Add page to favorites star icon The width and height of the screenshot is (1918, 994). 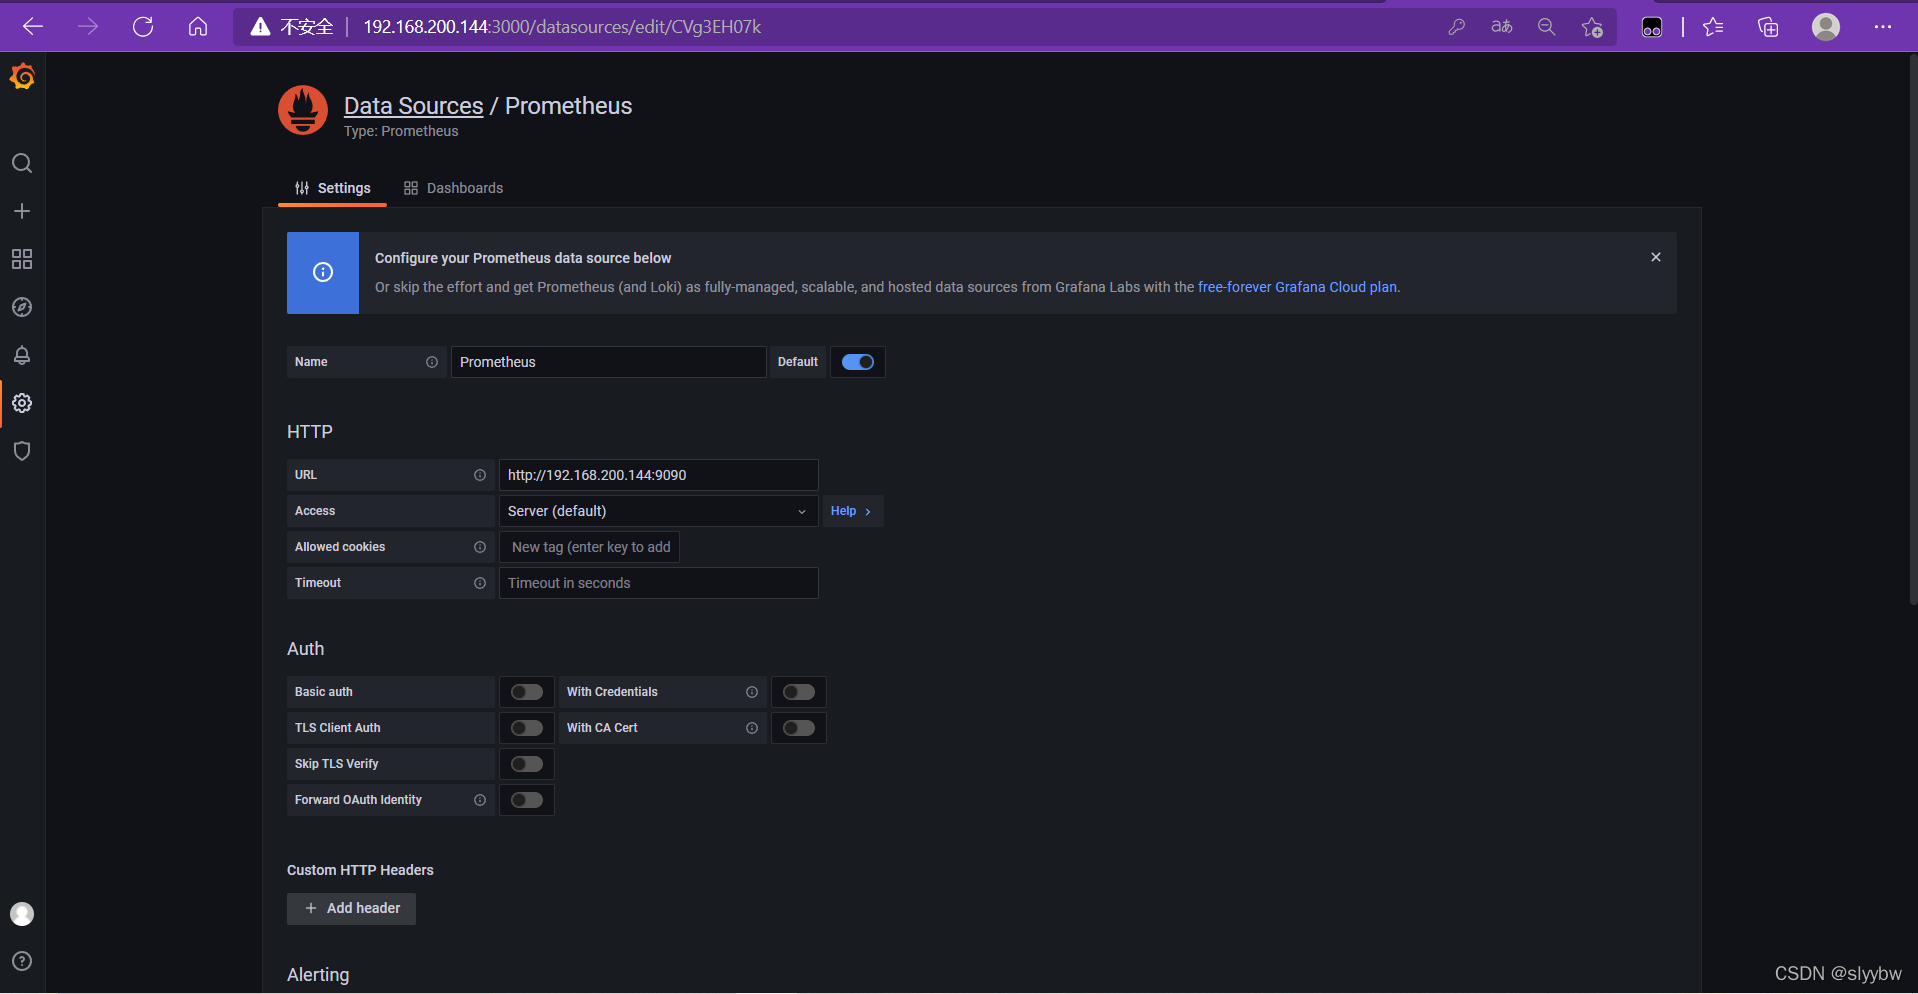click(1592, 27)
